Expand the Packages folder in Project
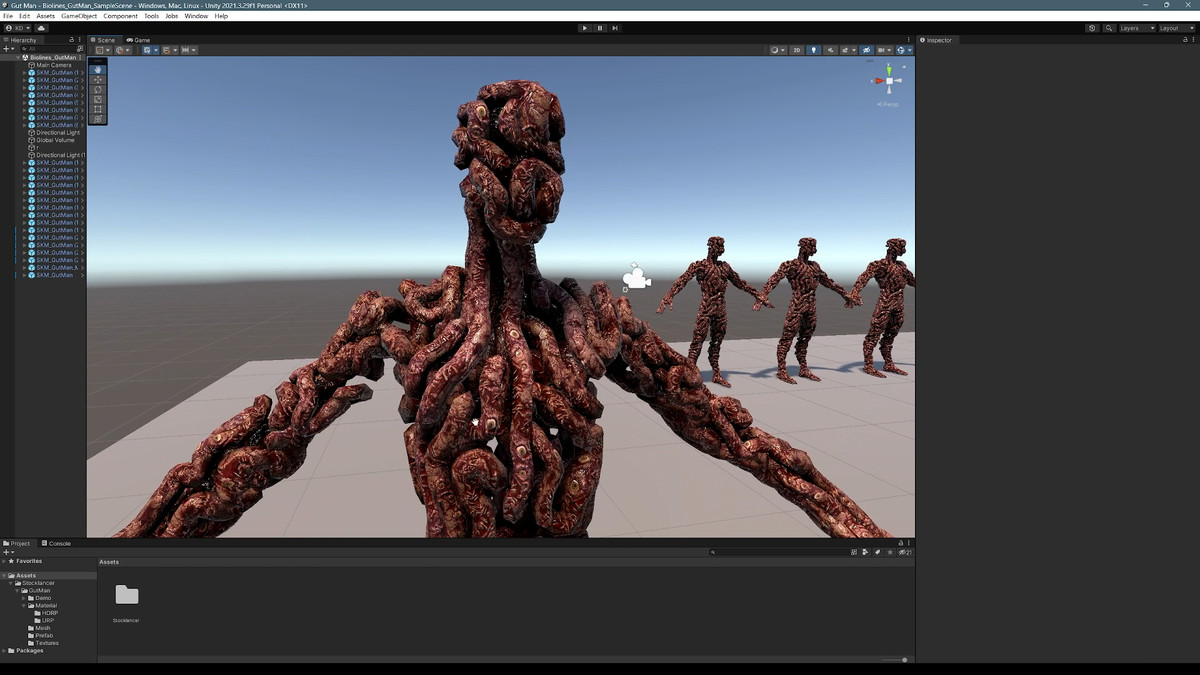The width and height of the screenshot is (1200, 675). (x=4, y=651)
